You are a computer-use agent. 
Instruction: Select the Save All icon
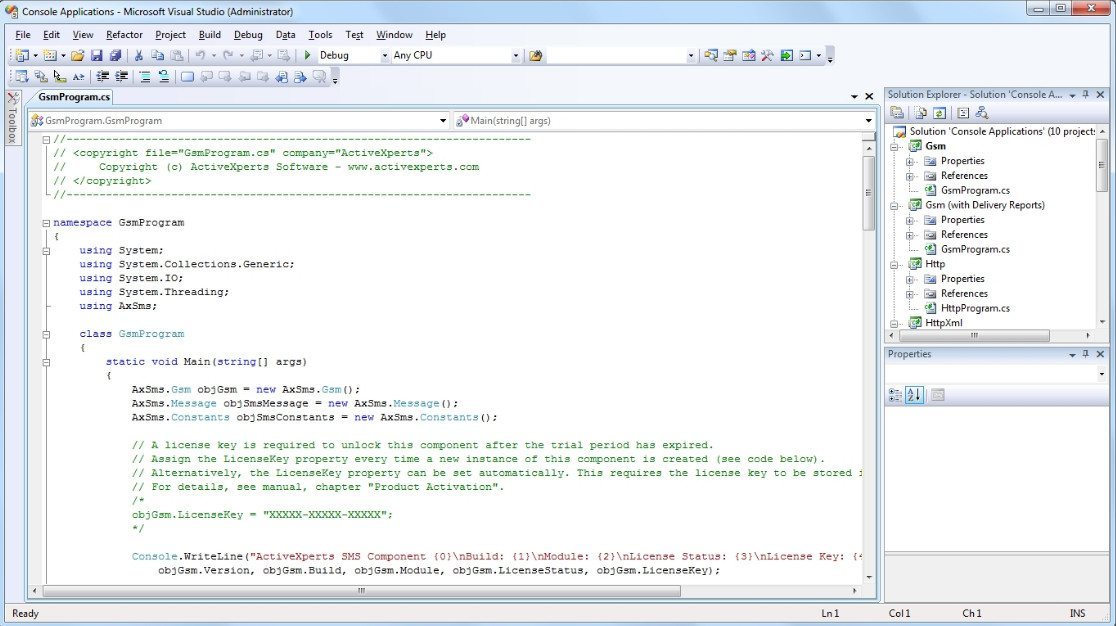[115, 55]
